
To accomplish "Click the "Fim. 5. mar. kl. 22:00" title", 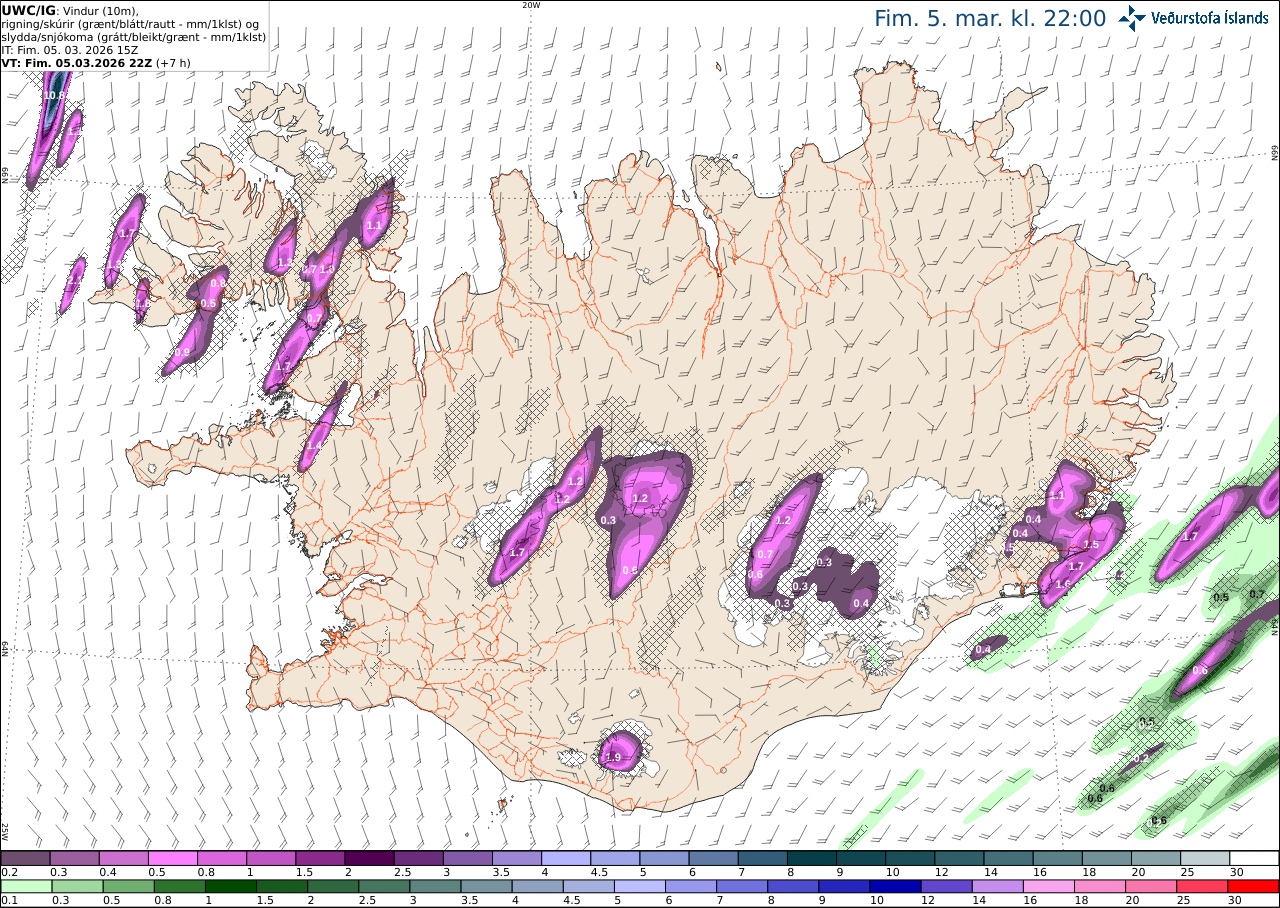I will click(x=990, y=18).
